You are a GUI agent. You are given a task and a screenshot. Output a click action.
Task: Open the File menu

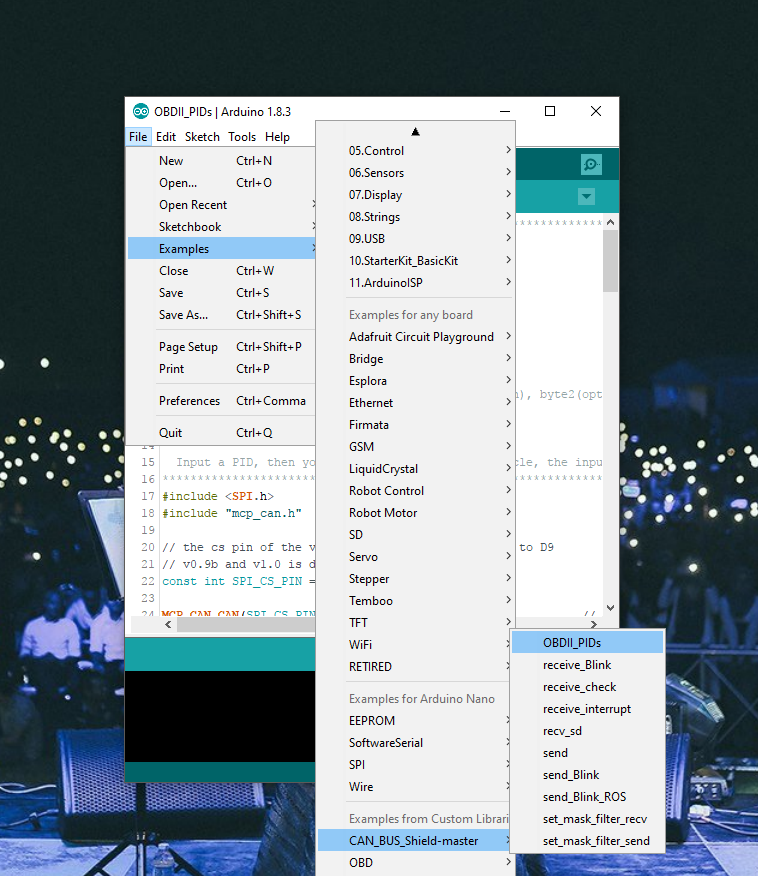pos(138,137)
